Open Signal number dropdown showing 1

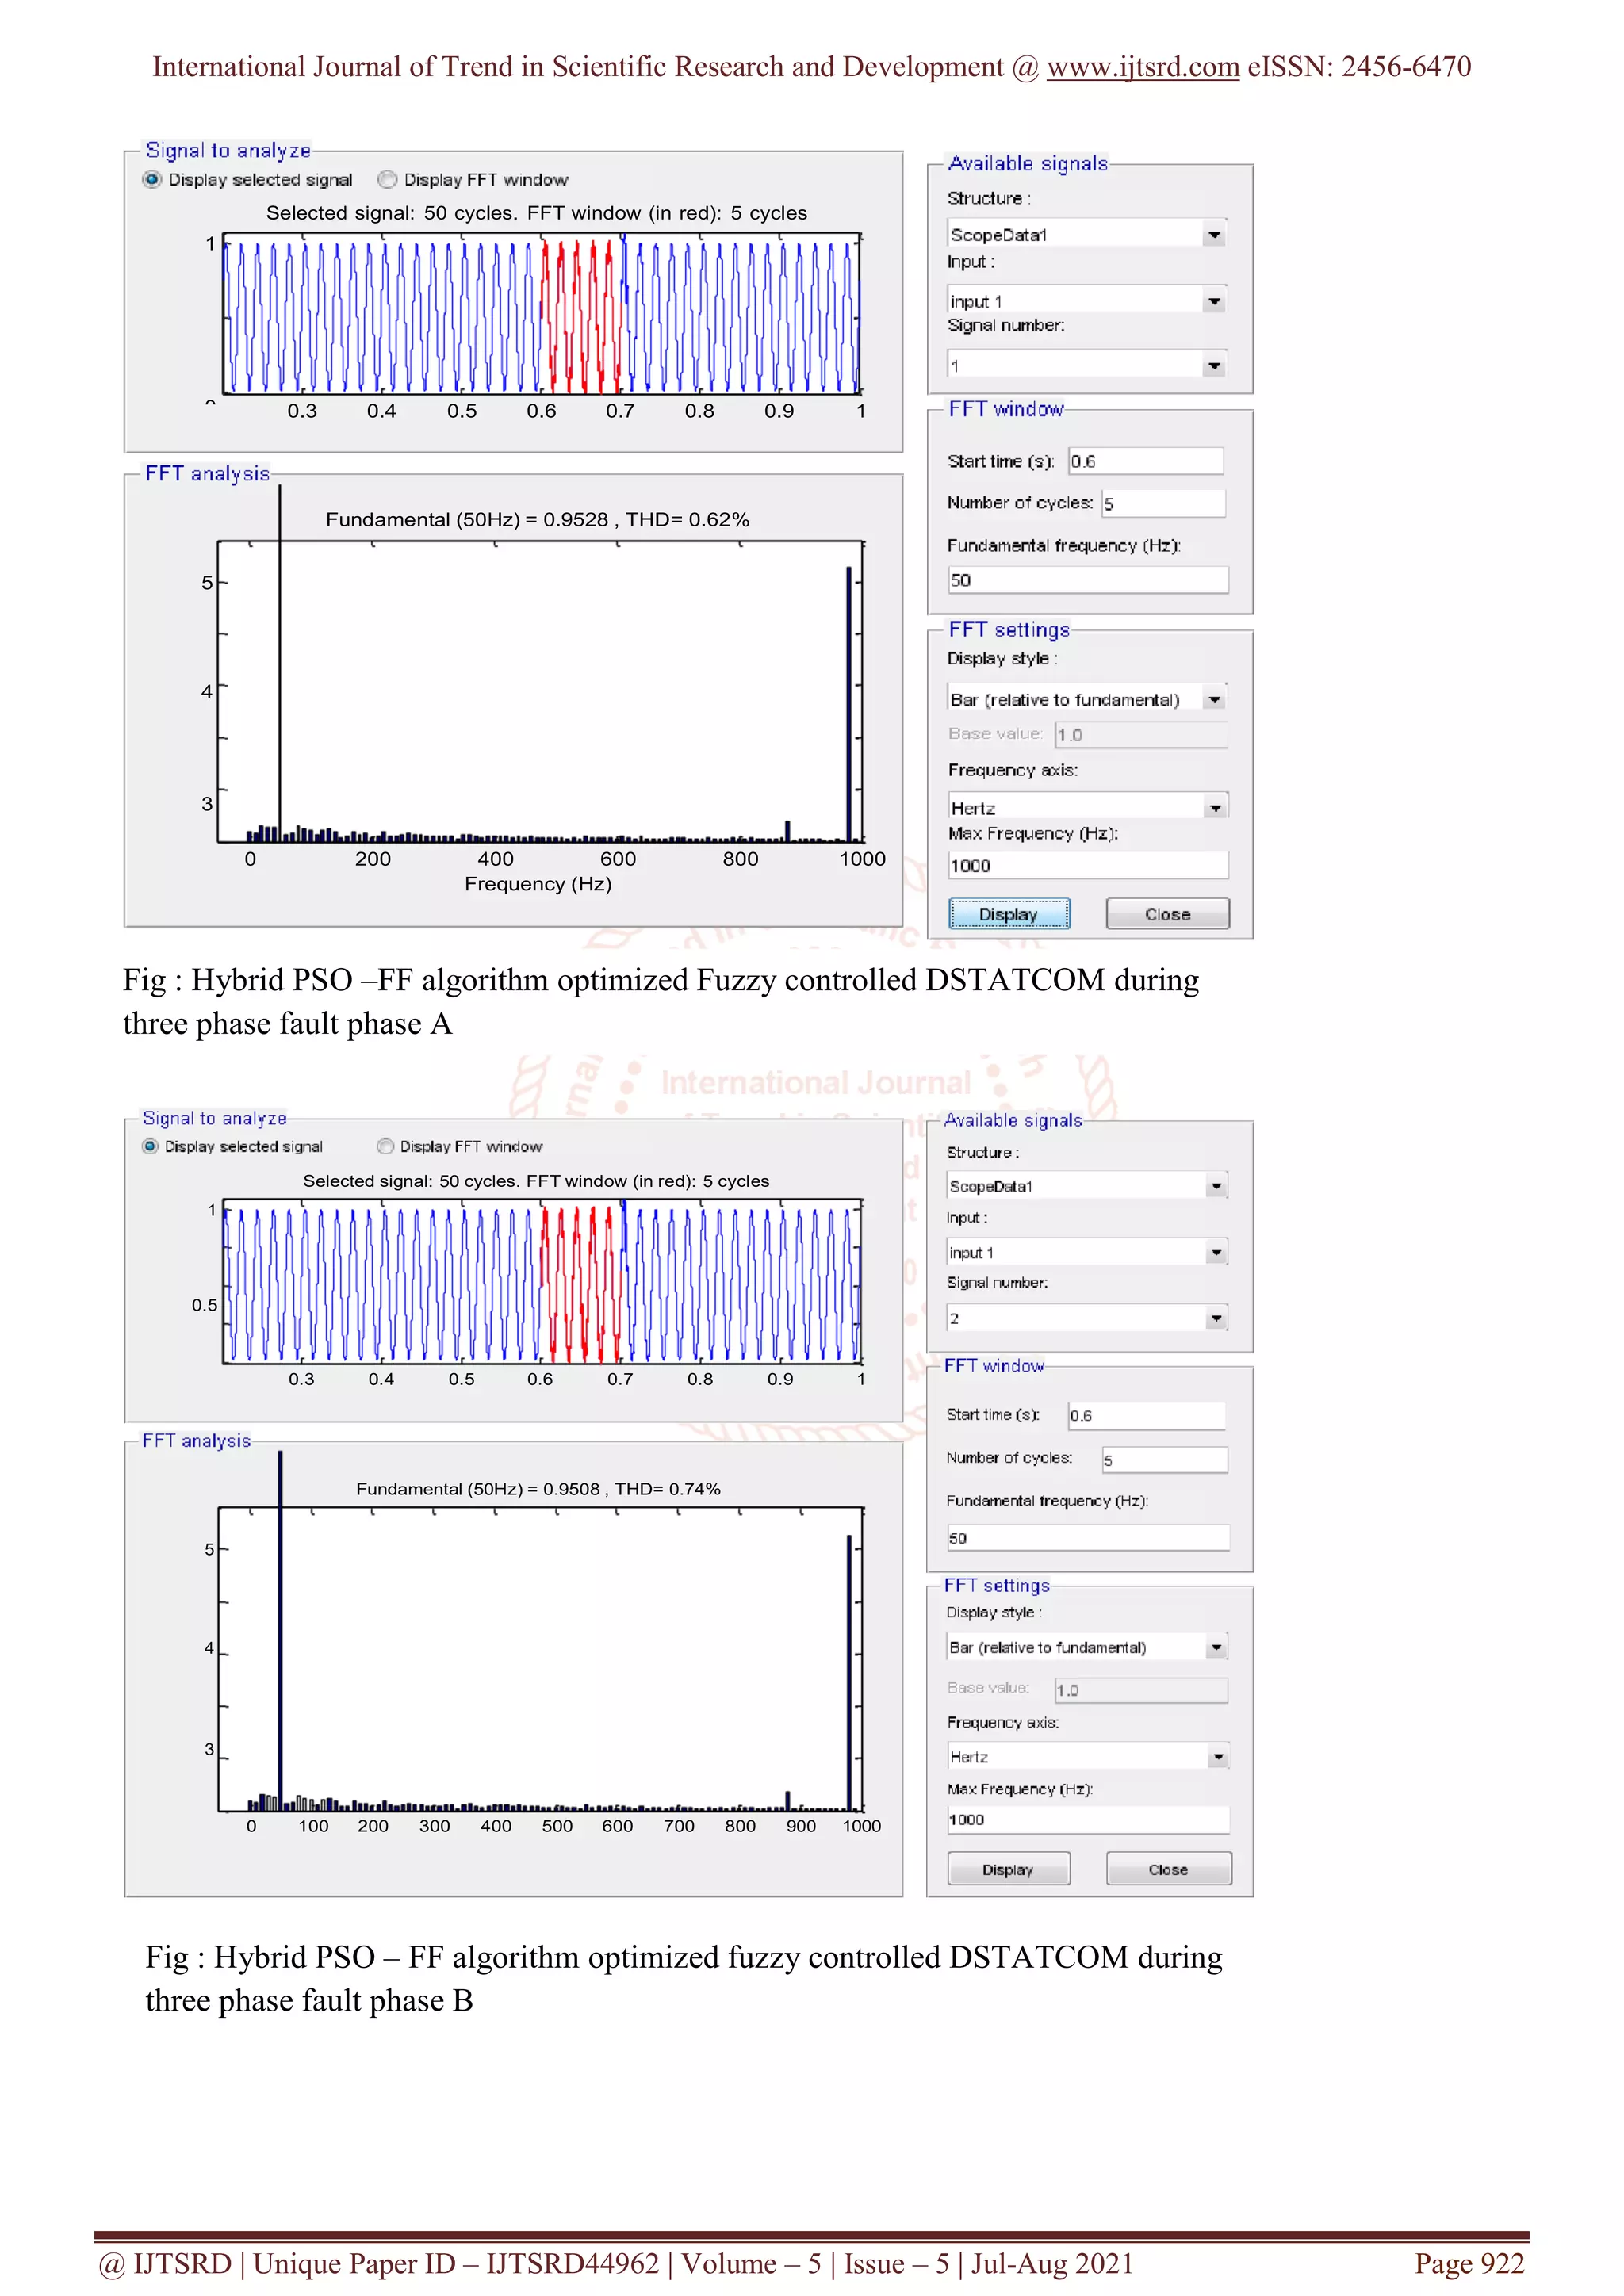[1086, 365]
